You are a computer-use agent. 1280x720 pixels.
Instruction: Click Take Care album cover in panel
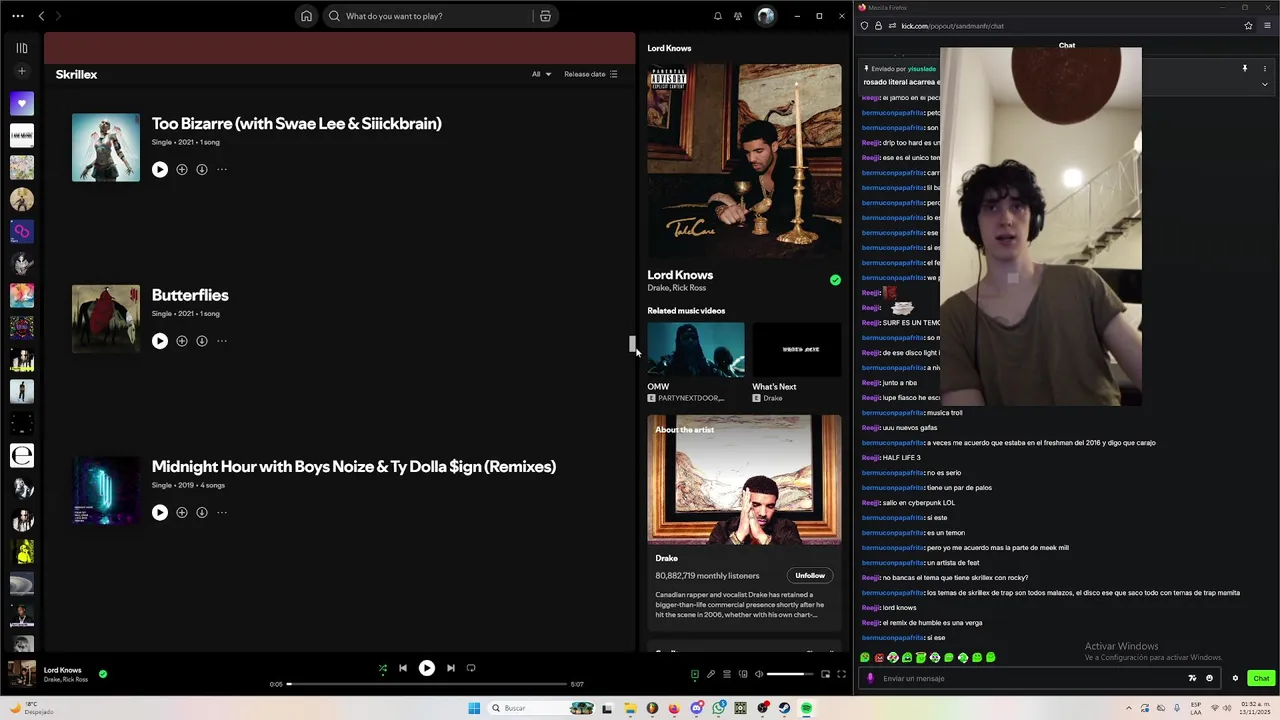click(744, 161)
